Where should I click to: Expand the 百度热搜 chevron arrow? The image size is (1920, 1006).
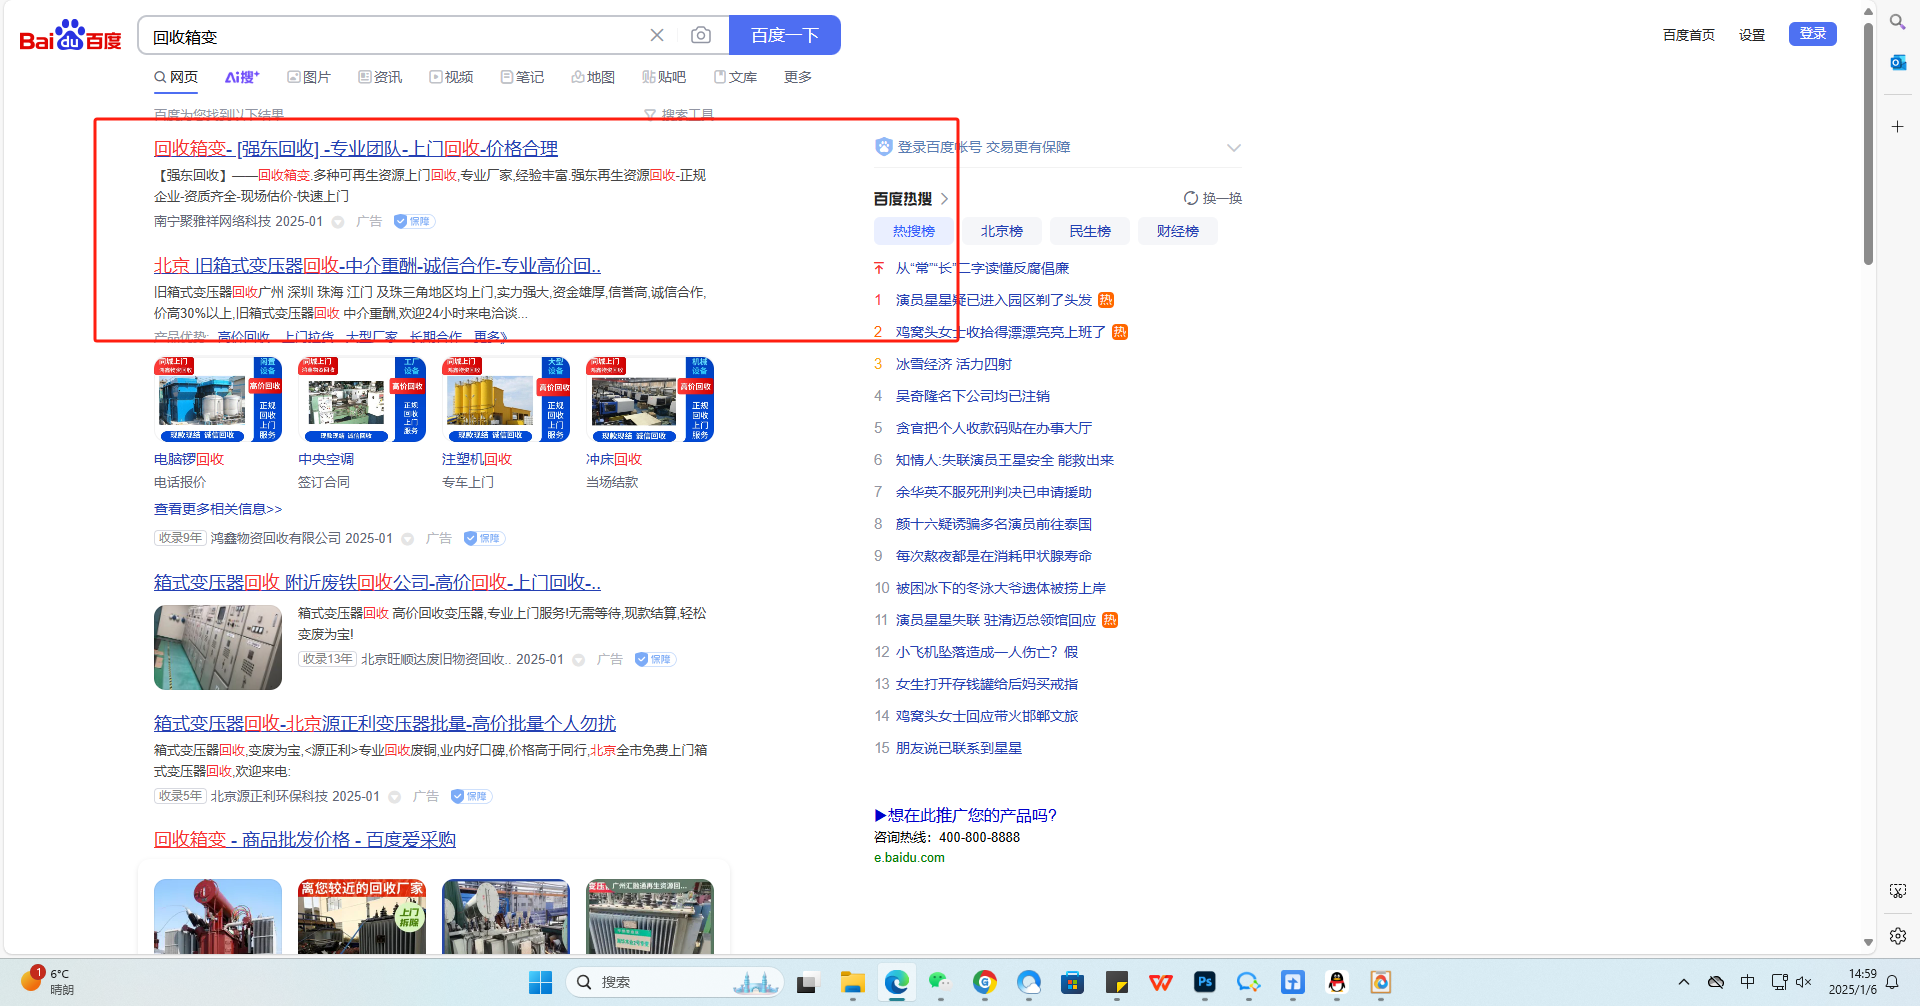(x=944, y=199)
